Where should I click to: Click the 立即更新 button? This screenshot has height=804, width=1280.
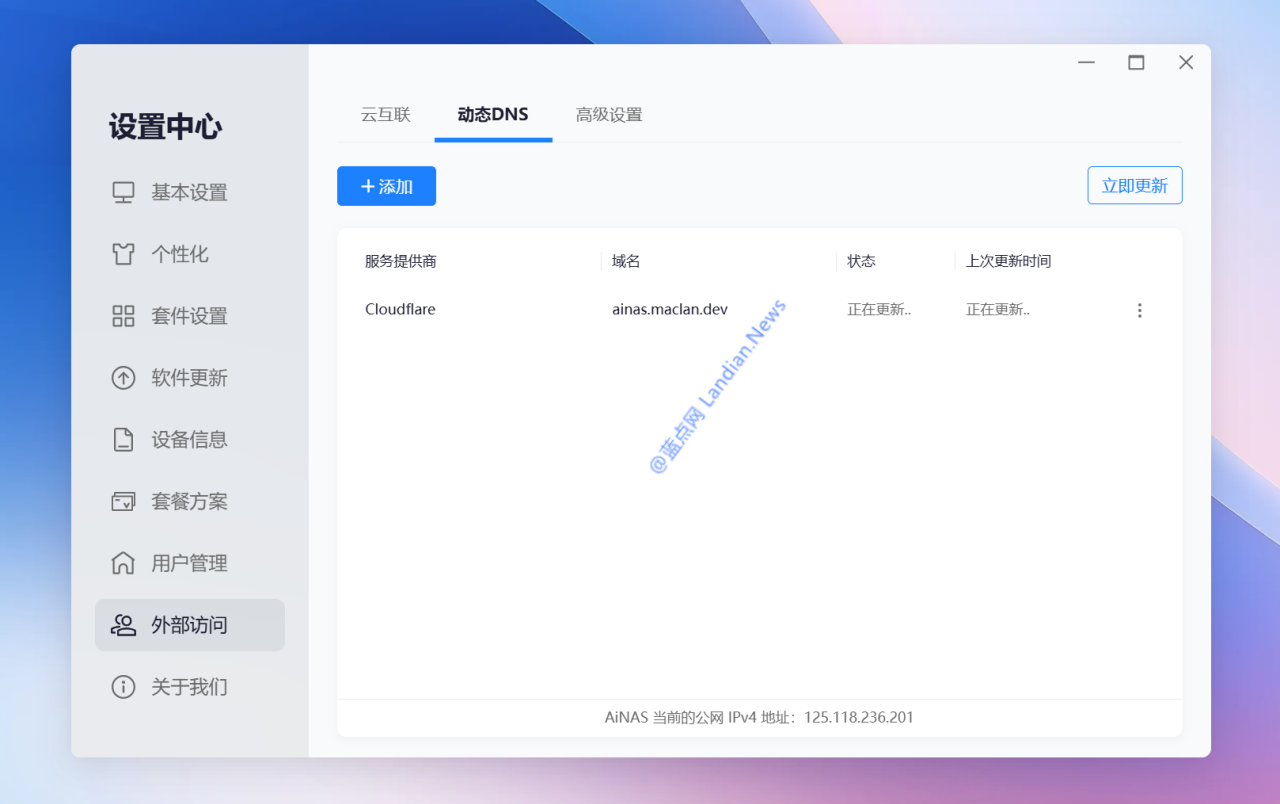1135,185
